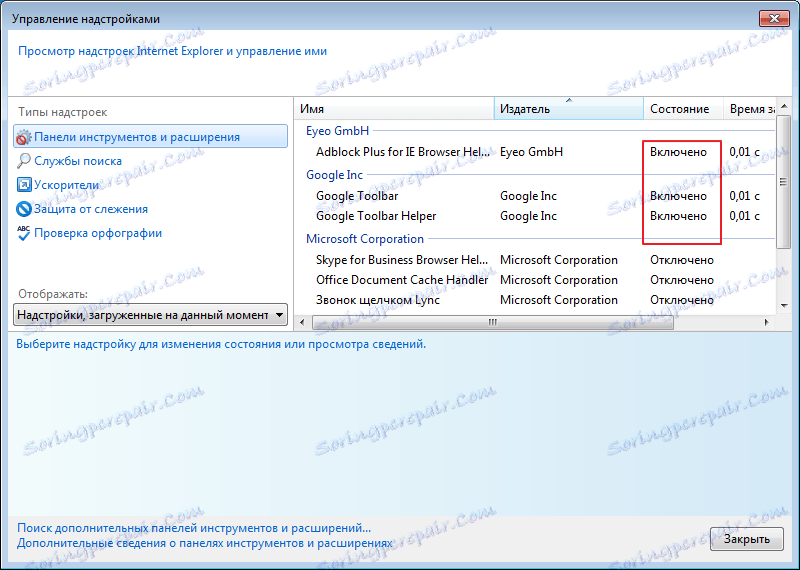Select 'Защита от слежения' add-on type
This screenshot has height=570, width=800.
pyautogui.click(x=91, y=209)
